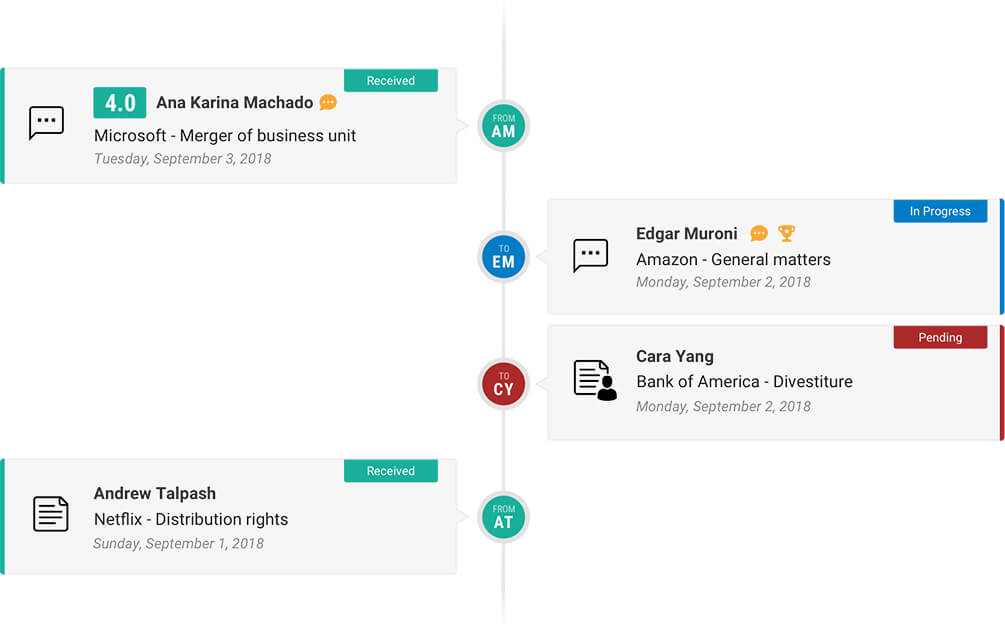This screenshot has width=1005, height=629.
Task: Open the Ana Karina Machado name
Action: (235, 103)
